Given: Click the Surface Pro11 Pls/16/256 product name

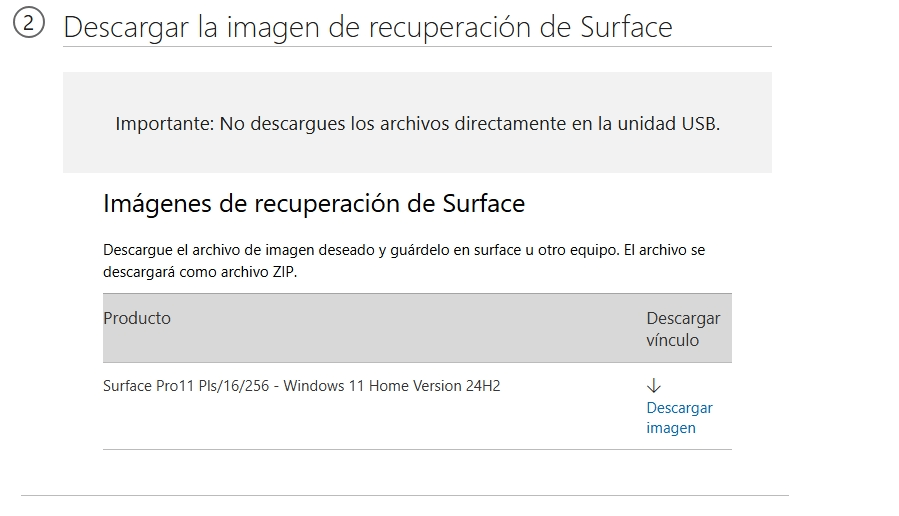Looking at the screenshot, I should click(186, 386).
